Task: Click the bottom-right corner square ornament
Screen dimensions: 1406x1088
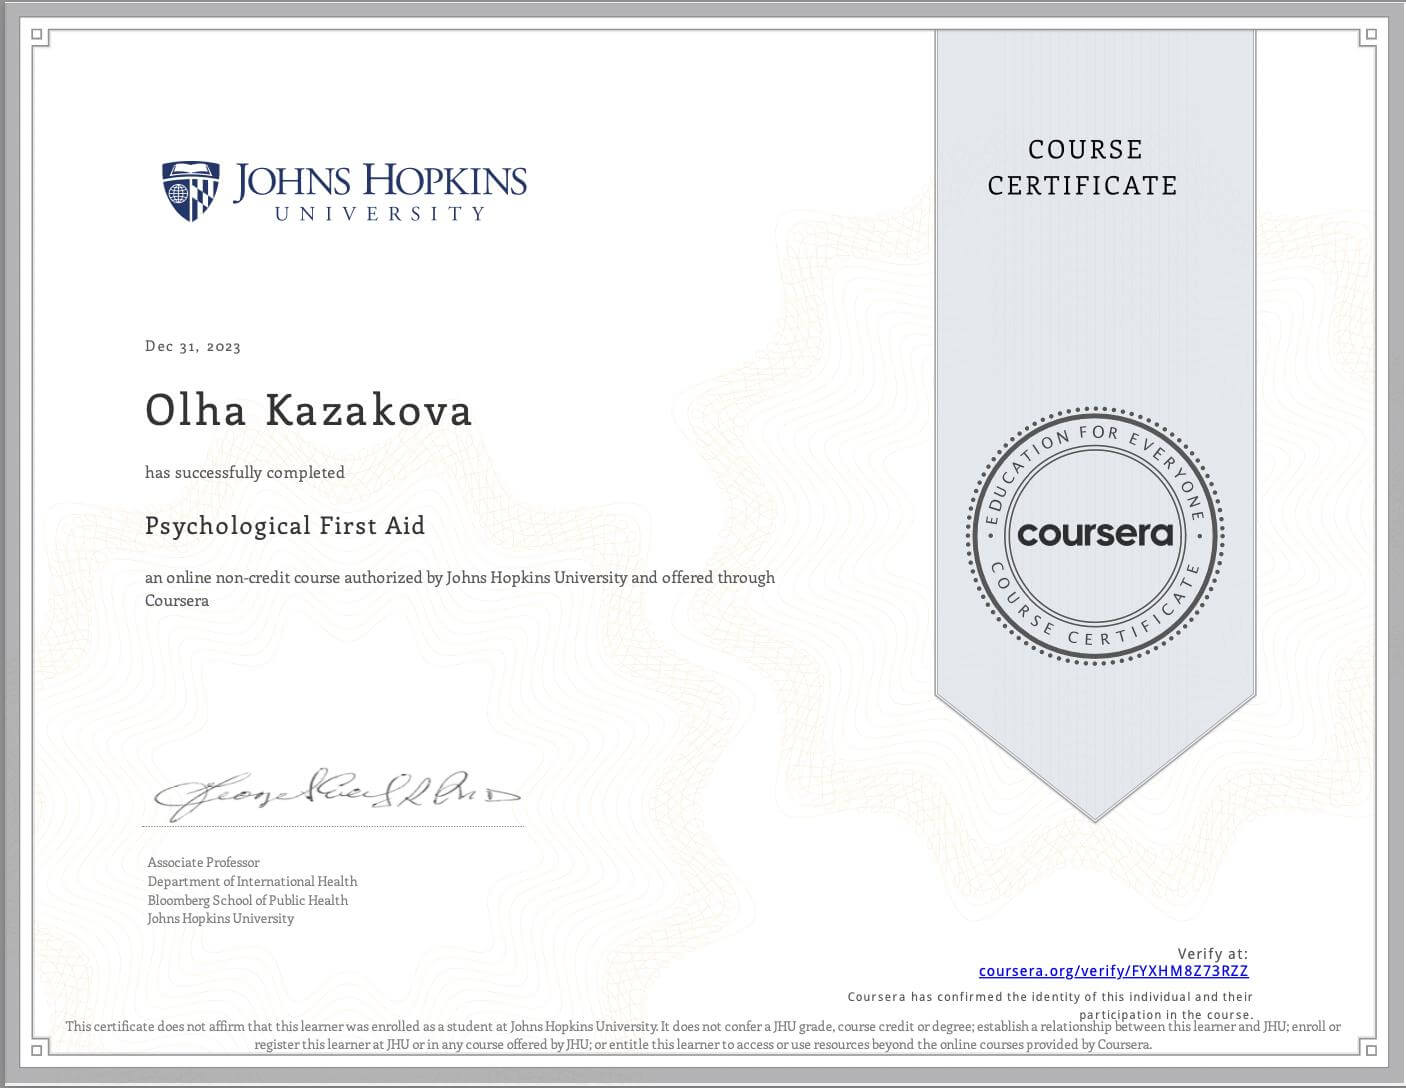Action: coord(1370,1049)
